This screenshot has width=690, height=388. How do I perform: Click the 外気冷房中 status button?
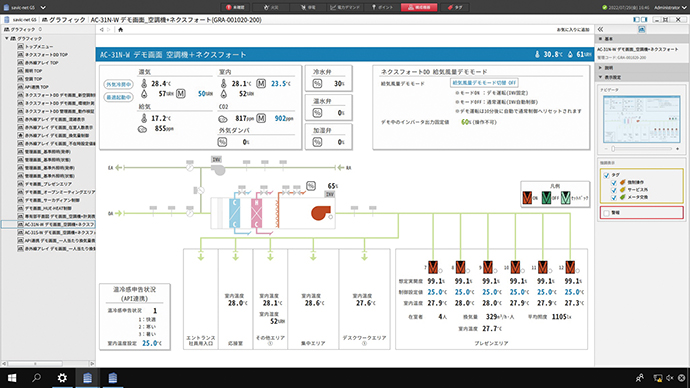click(118, 84)
